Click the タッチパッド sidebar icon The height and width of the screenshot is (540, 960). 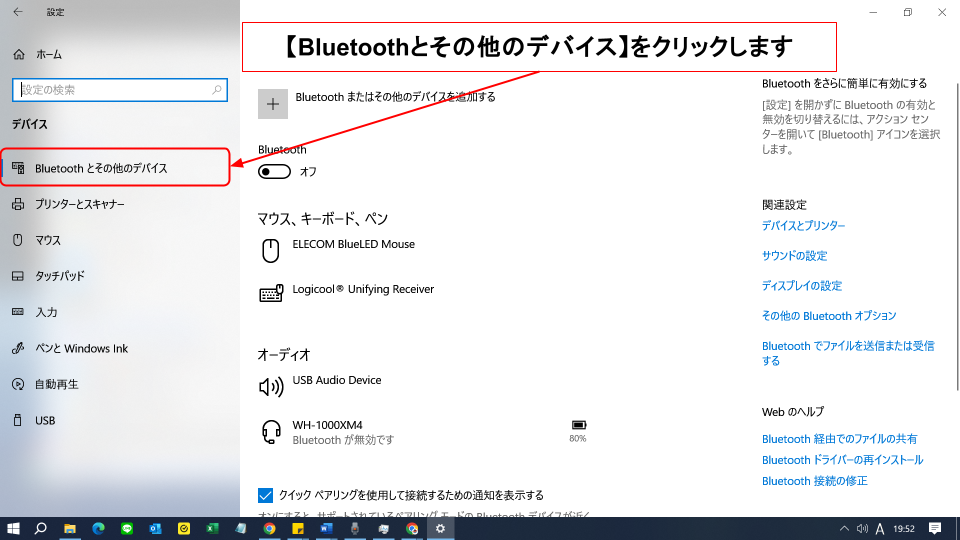pyautogui.click(x=18, y=276)
